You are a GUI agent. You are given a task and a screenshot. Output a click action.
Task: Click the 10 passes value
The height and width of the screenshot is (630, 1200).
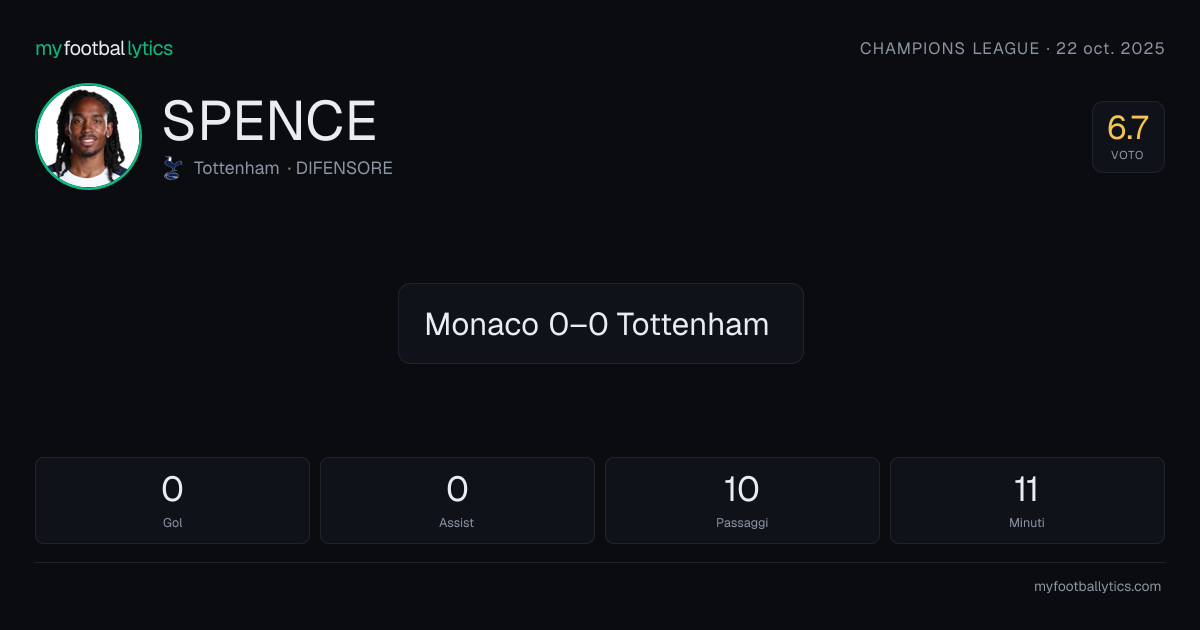tap(742, 489)
